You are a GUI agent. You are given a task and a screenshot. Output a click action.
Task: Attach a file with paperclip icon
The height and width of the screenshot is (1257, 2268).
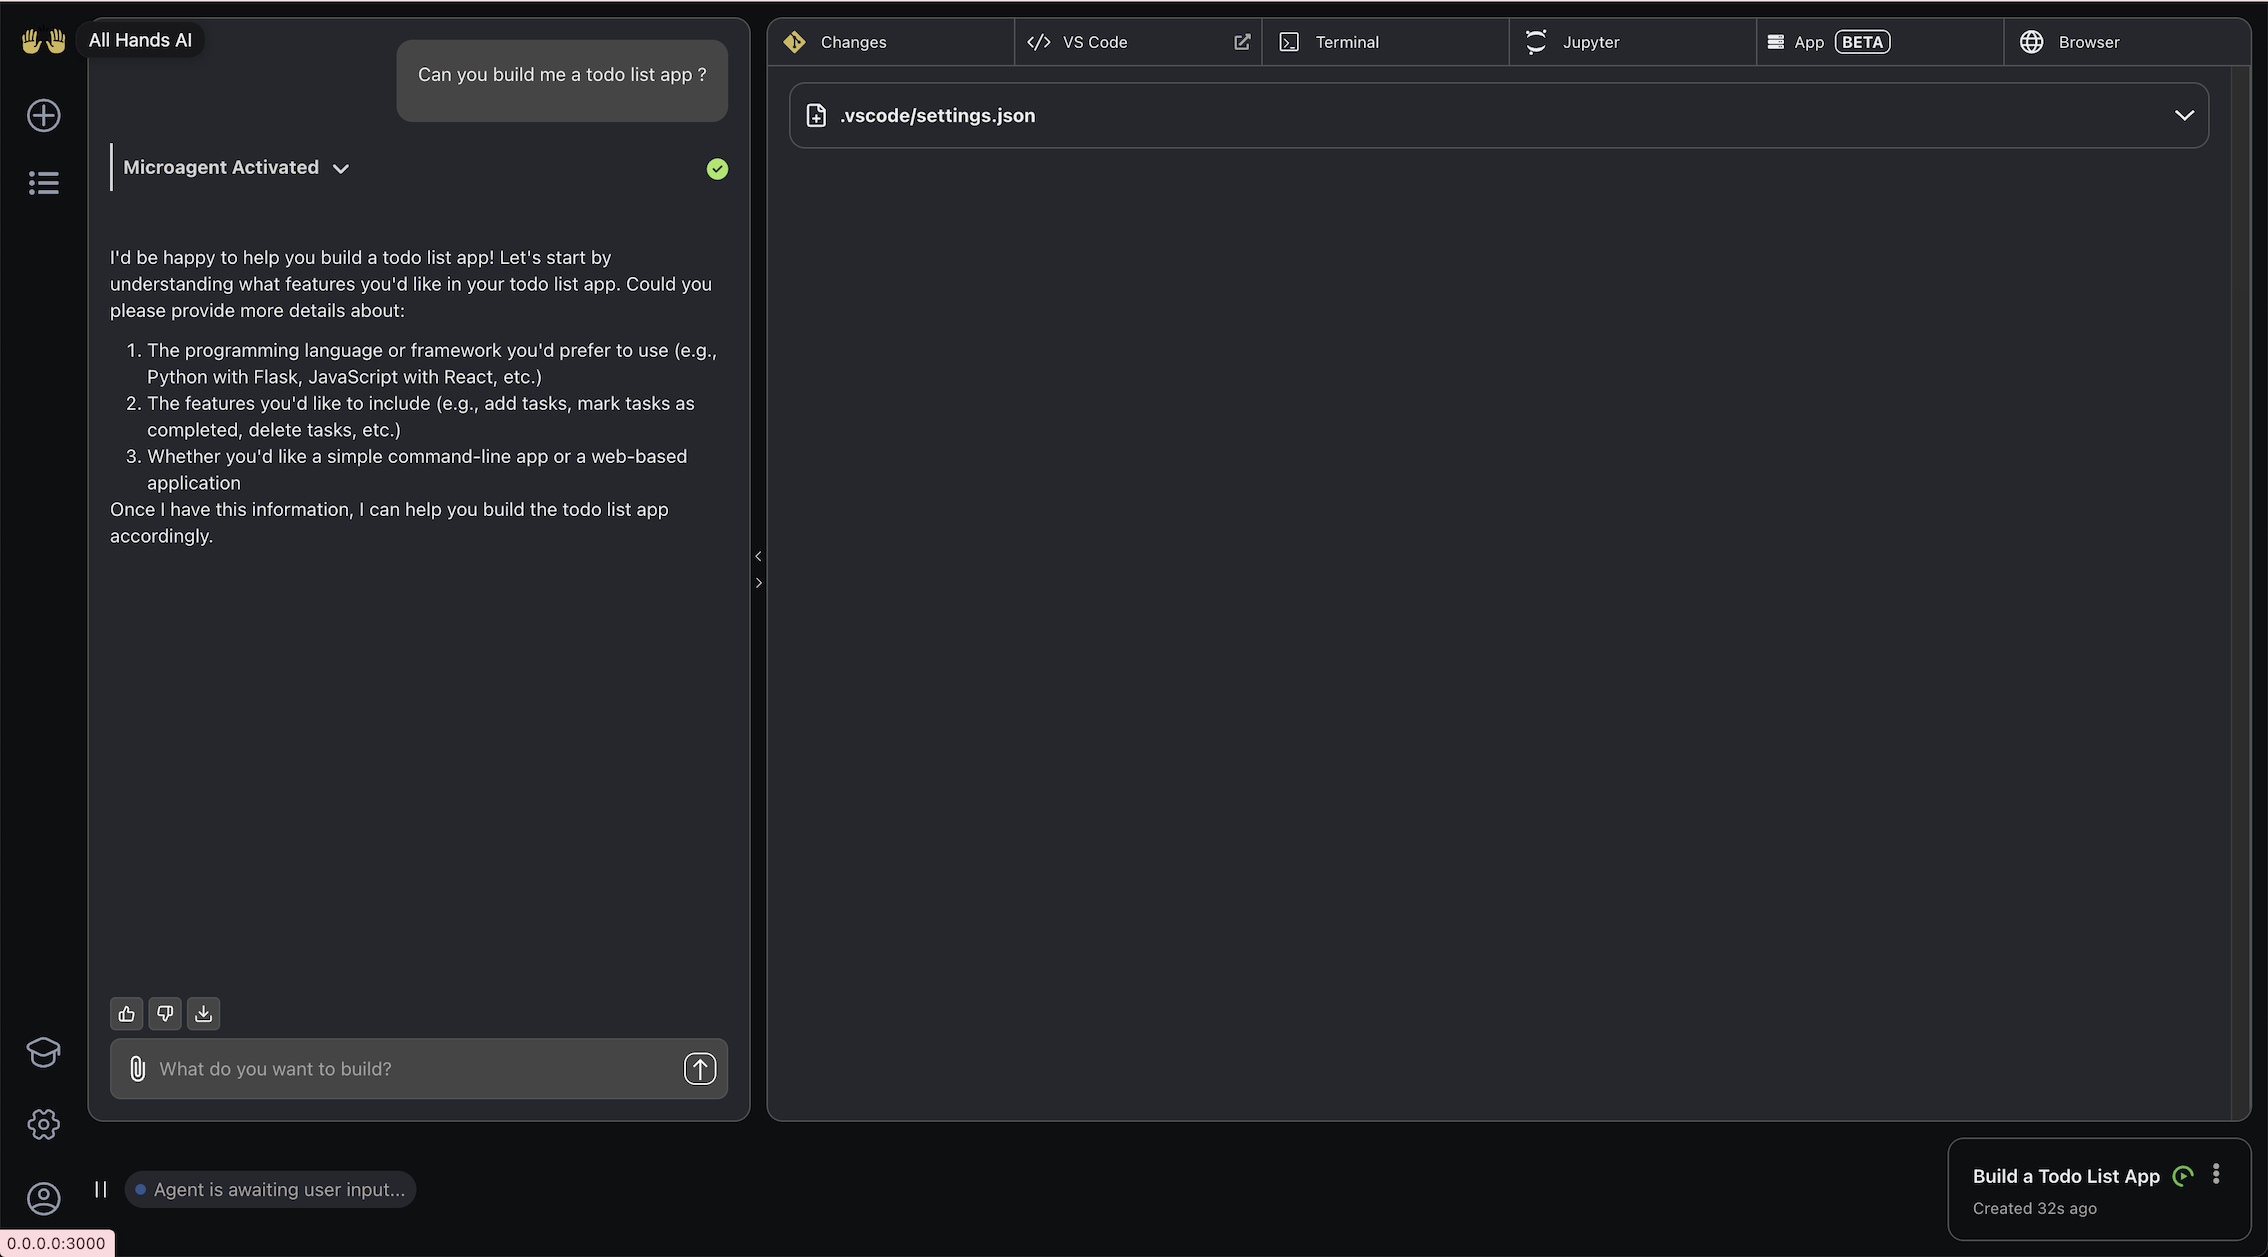point(137,1069)
